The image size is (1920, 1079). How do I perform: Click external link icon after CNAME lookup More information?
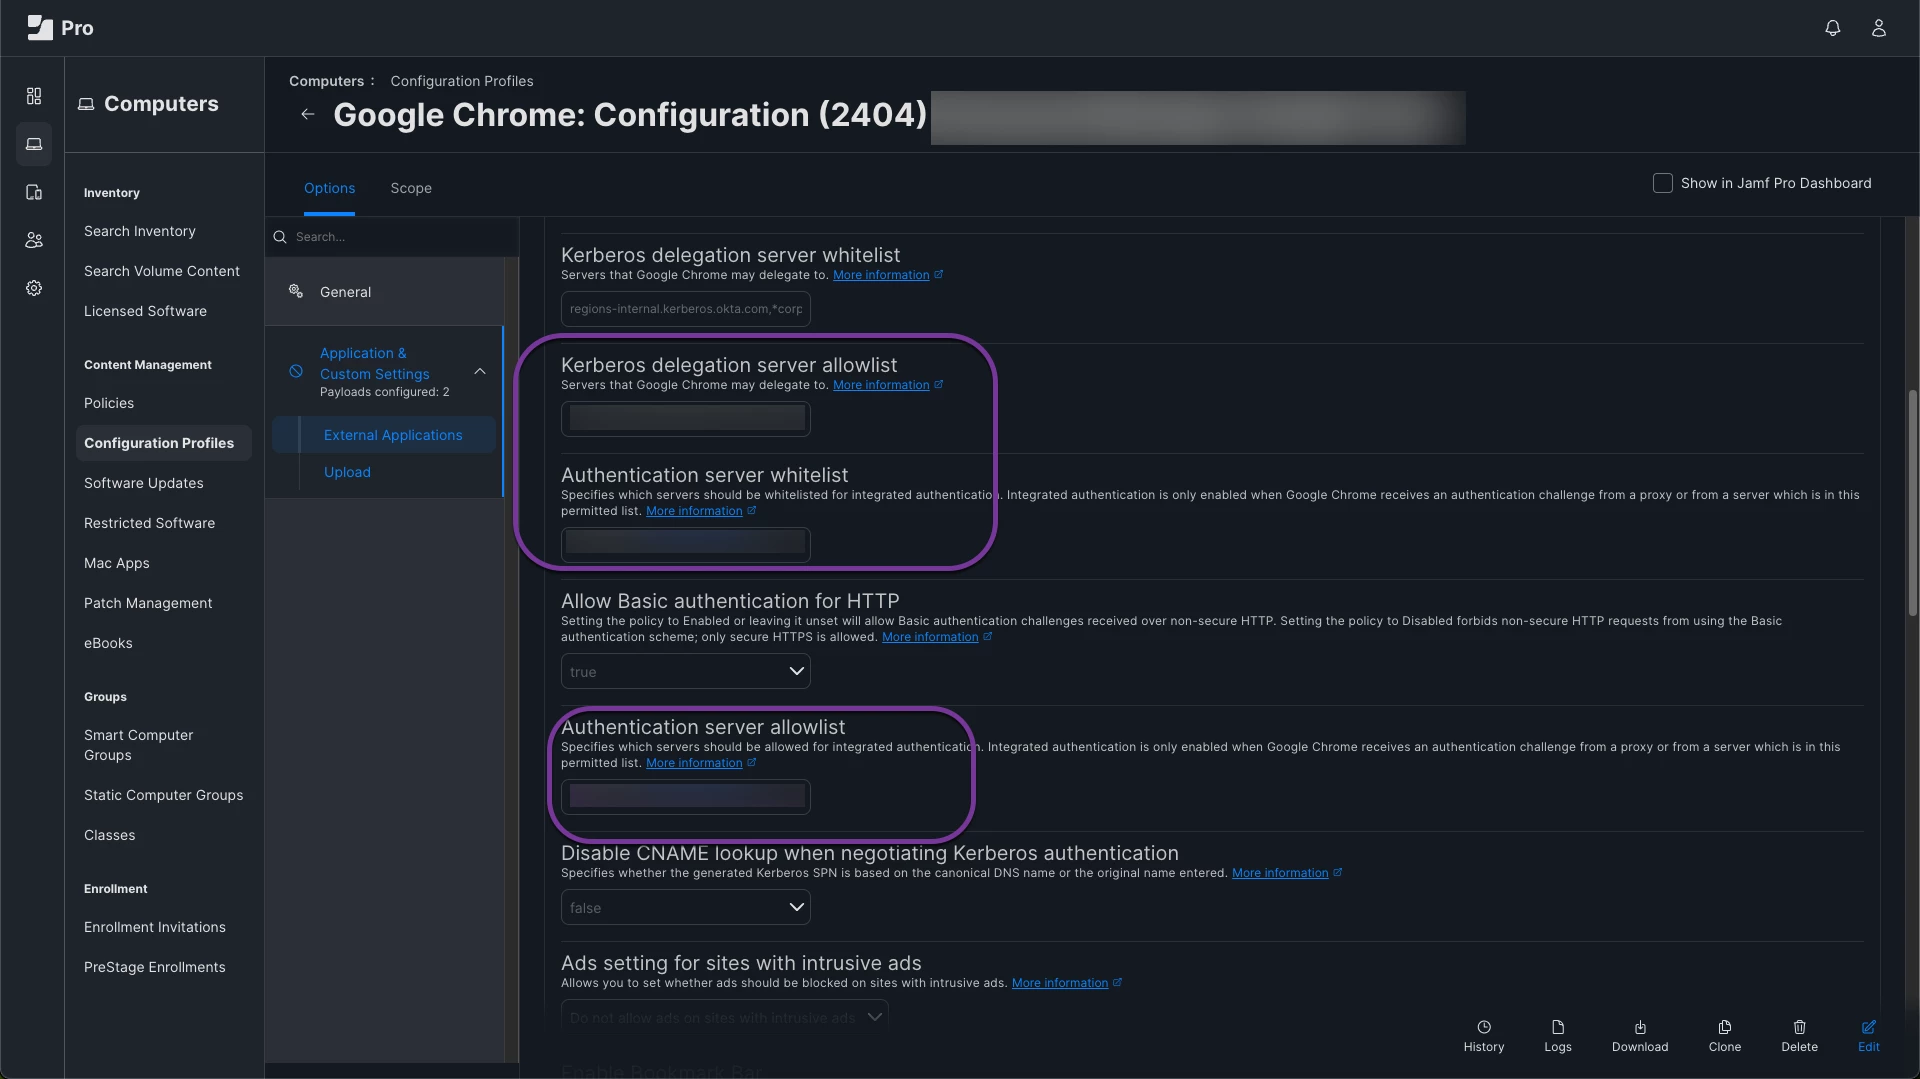[1337, 872]
